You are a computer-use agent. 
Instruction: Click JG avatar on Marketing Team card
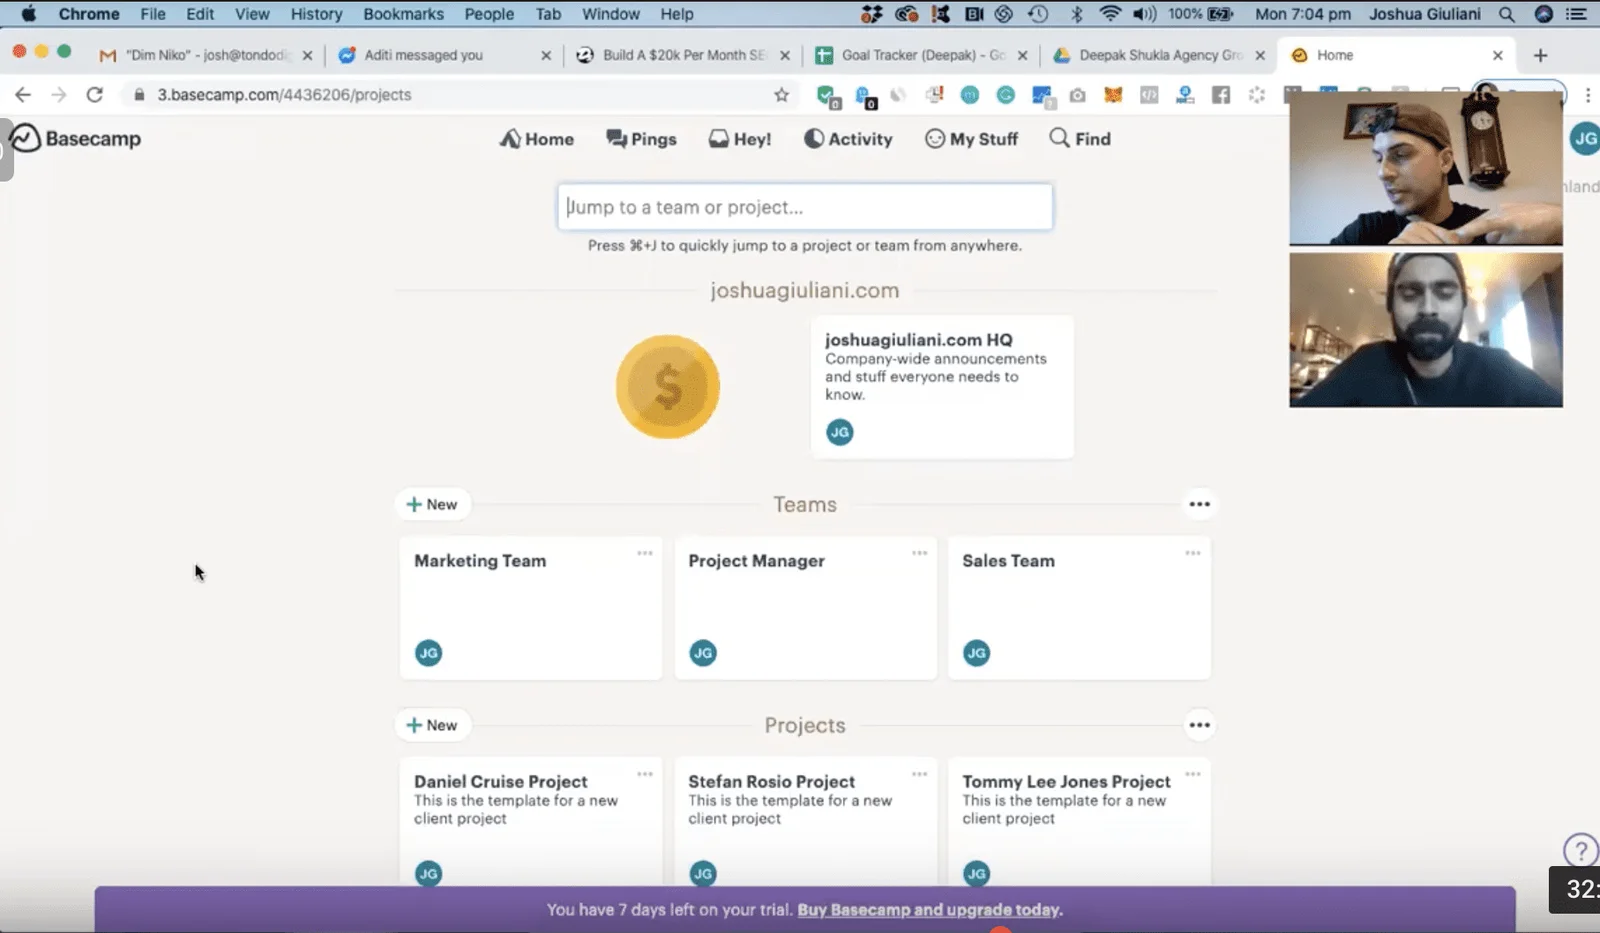[429, 653]
